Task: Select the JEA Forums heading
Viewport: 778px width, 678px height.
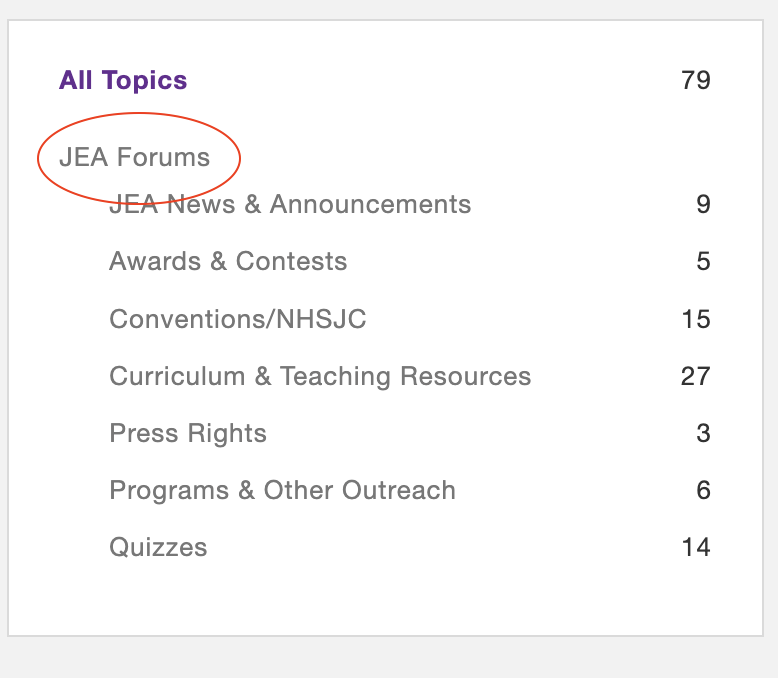Action: pos(134,157)
